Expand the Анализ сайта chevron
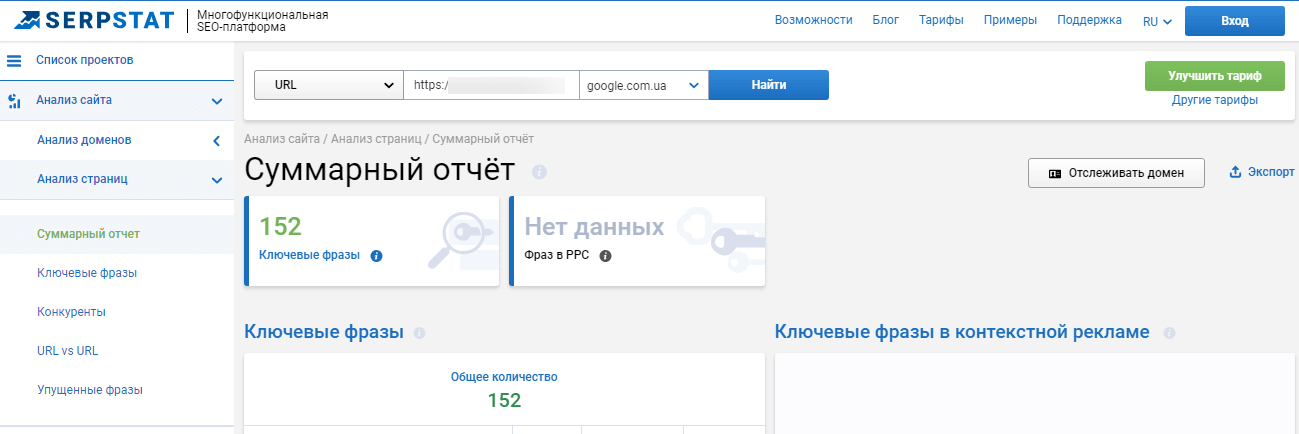This screenshot has height=434, width=1299. [216, 101]
